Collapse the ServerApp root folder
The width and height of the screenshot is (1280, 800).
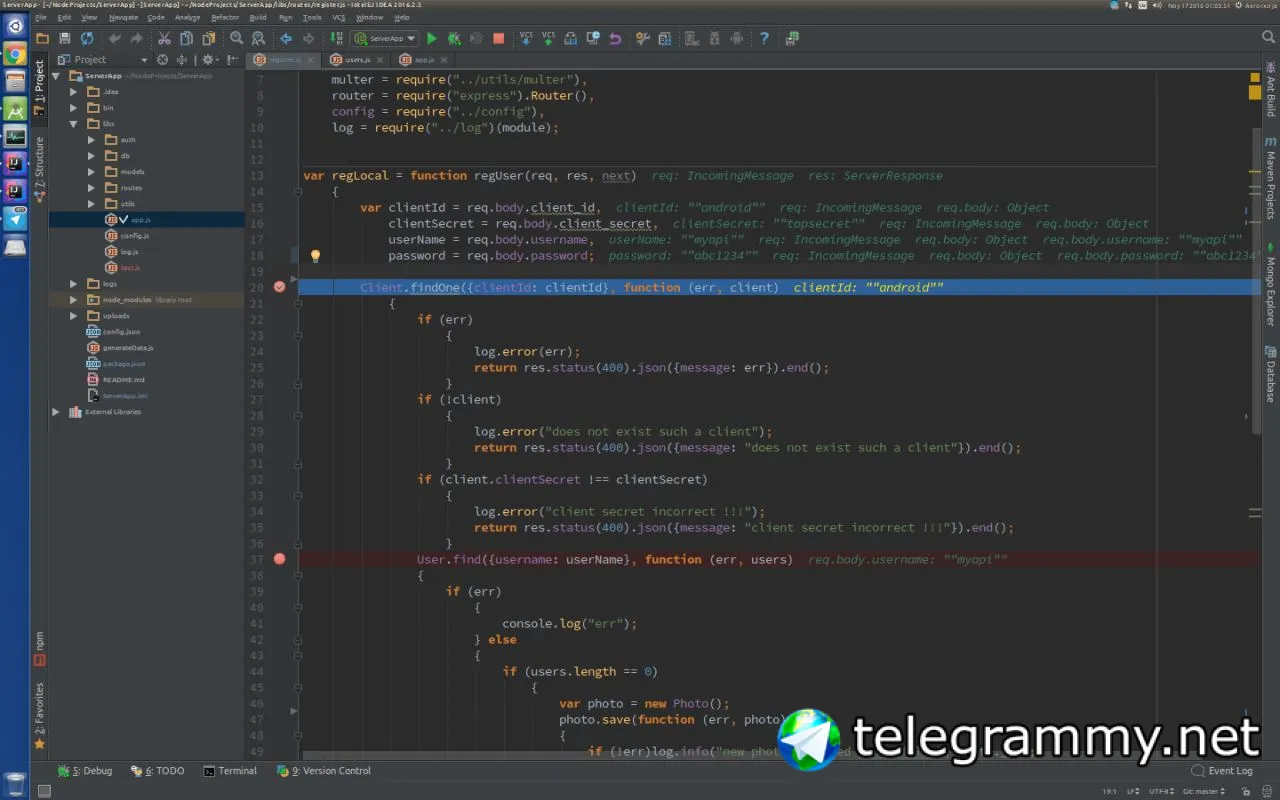pyautogui.click(x=56, y=76)
